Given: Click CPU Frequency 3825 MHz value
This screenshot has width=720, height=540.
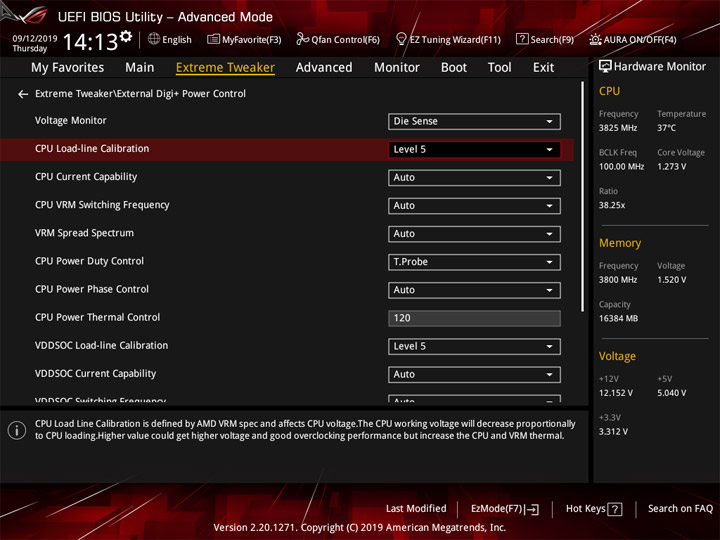Looking at the screenshot, I should coord(618,128).
